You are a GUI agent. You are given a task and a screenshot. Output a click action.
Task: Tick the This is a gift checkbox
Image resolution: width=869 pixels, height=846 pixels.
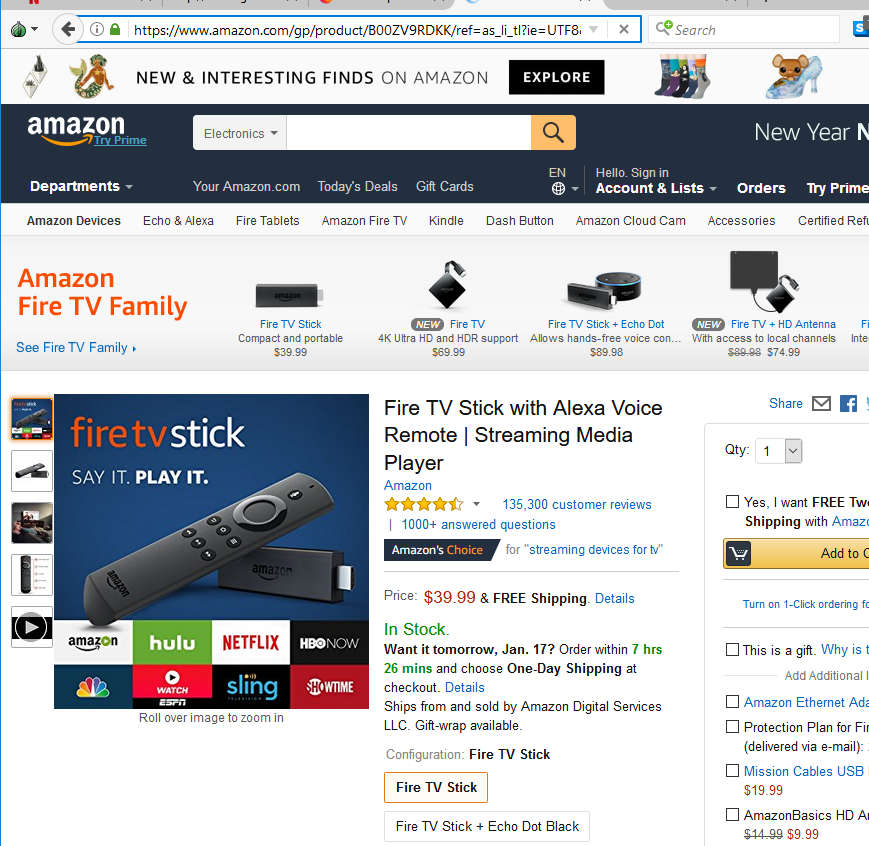(732, 649)
